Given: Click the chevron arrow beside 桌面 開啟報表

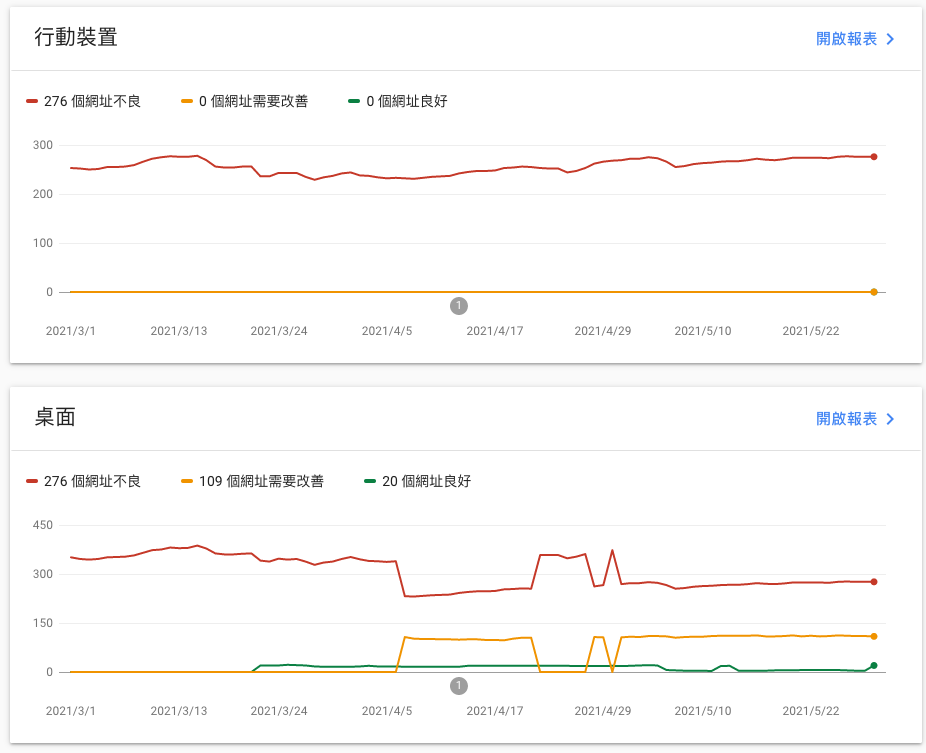Looking at the screenshot, I should click(x=890, y=419).
